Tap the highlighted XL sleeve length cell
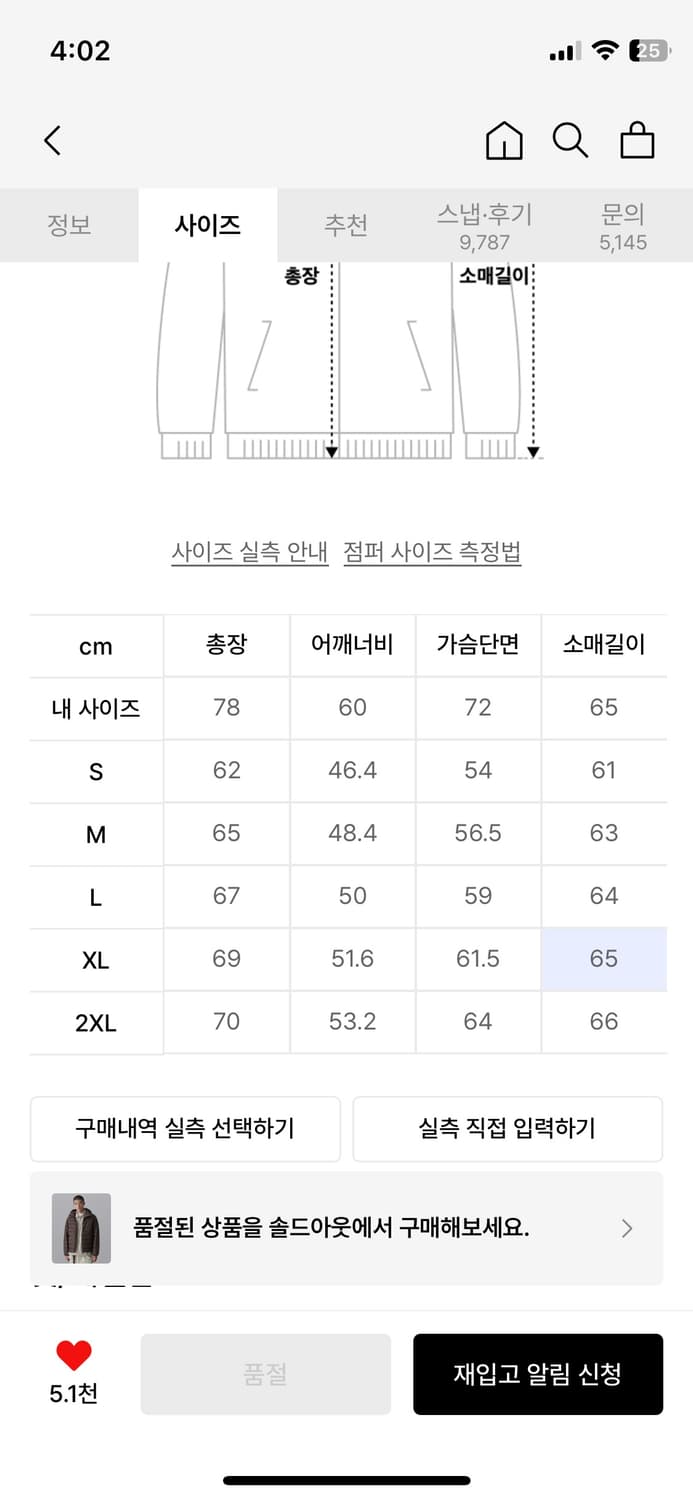This screenshot has width=693, height=1500. [604, 959]
